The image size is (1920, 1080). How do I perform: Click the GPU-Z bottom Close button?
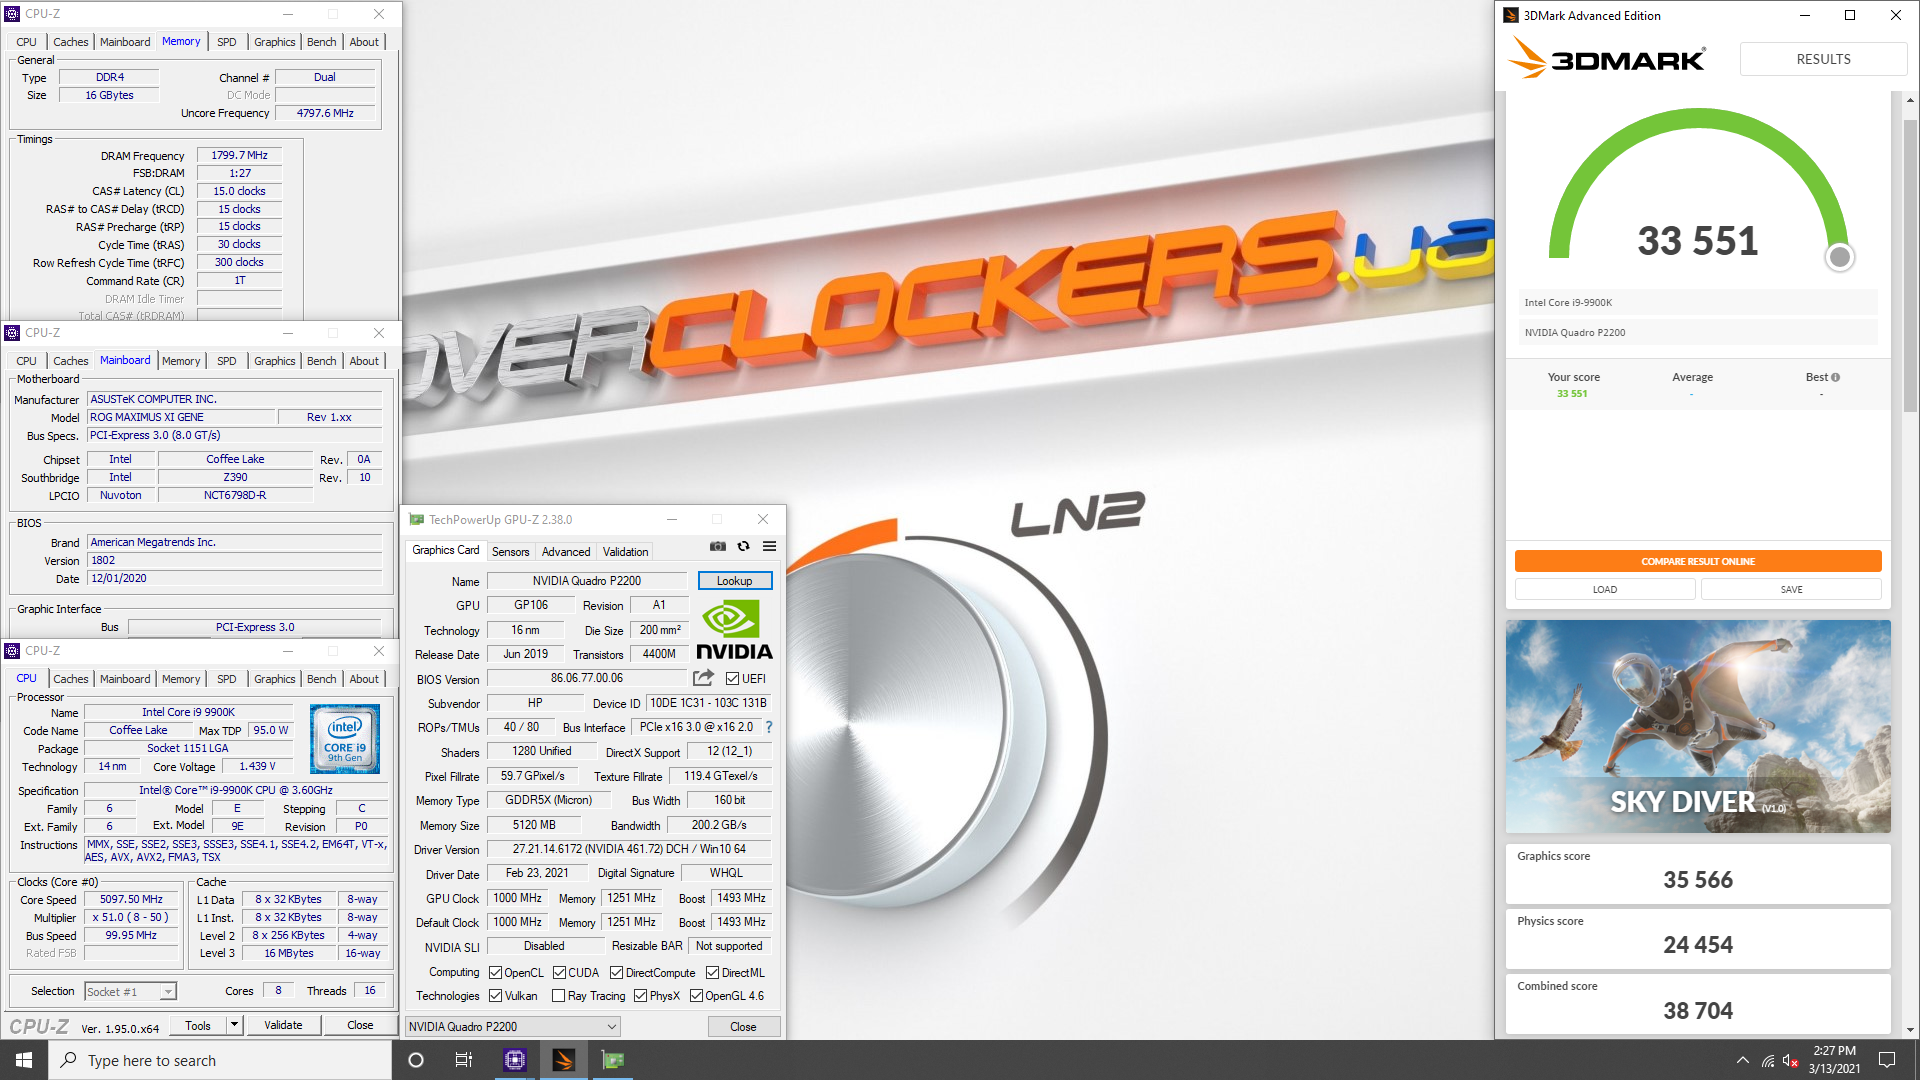(743, 1027)
